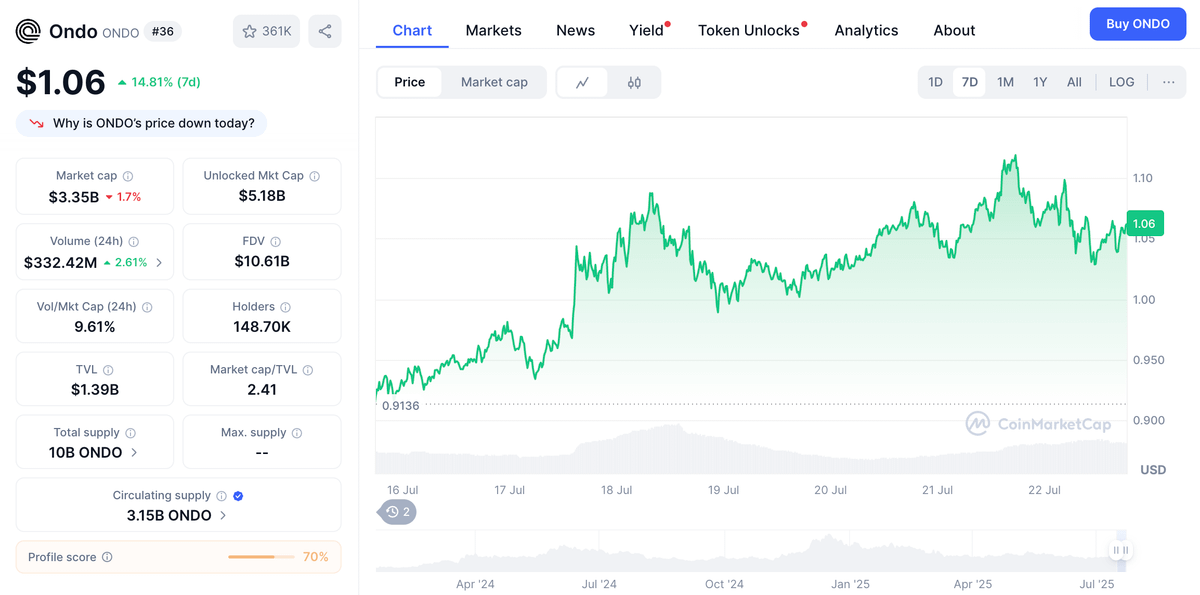Click FDV info icon
Viewport: 1200px width, 595px height.
[x=275, y=242]
